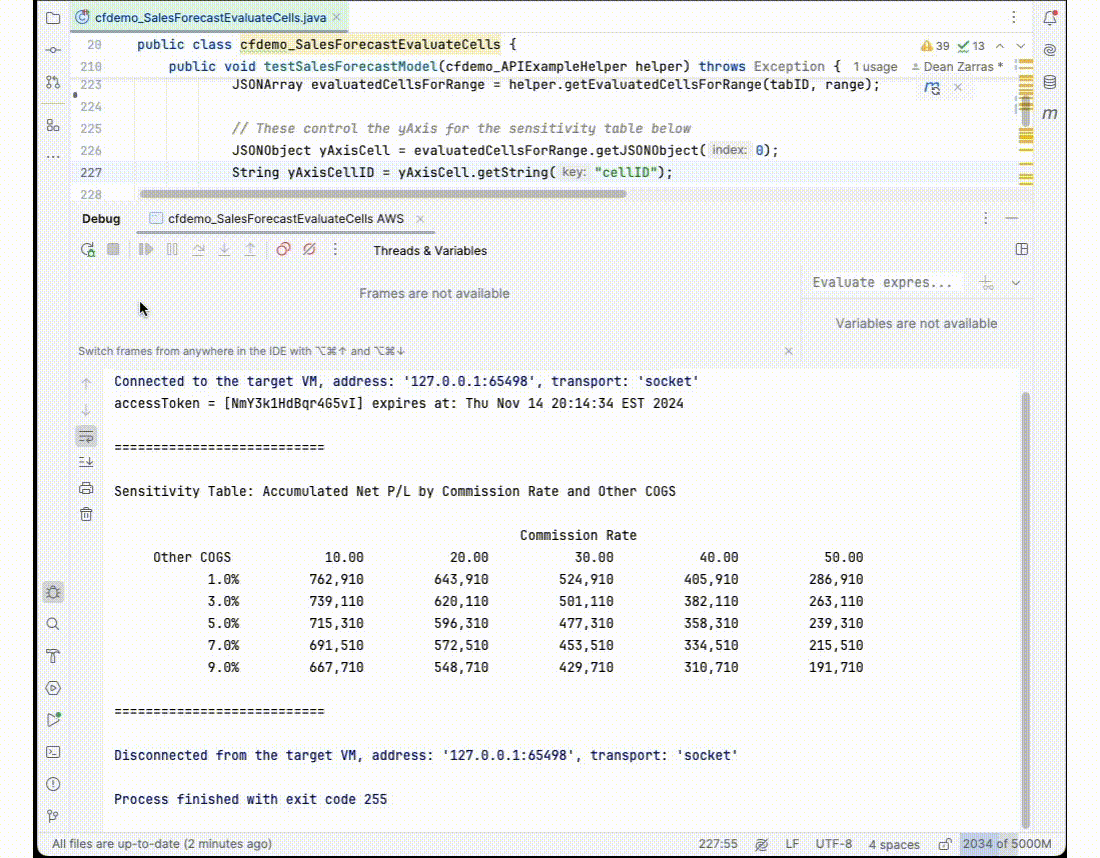Open the Maven tool window icon
The image size is (1100, 858).
1049,114
